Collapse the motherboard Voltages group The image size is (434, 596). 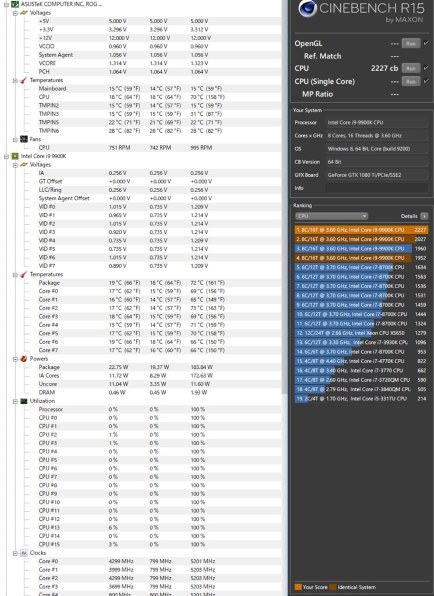coord(15,13)
